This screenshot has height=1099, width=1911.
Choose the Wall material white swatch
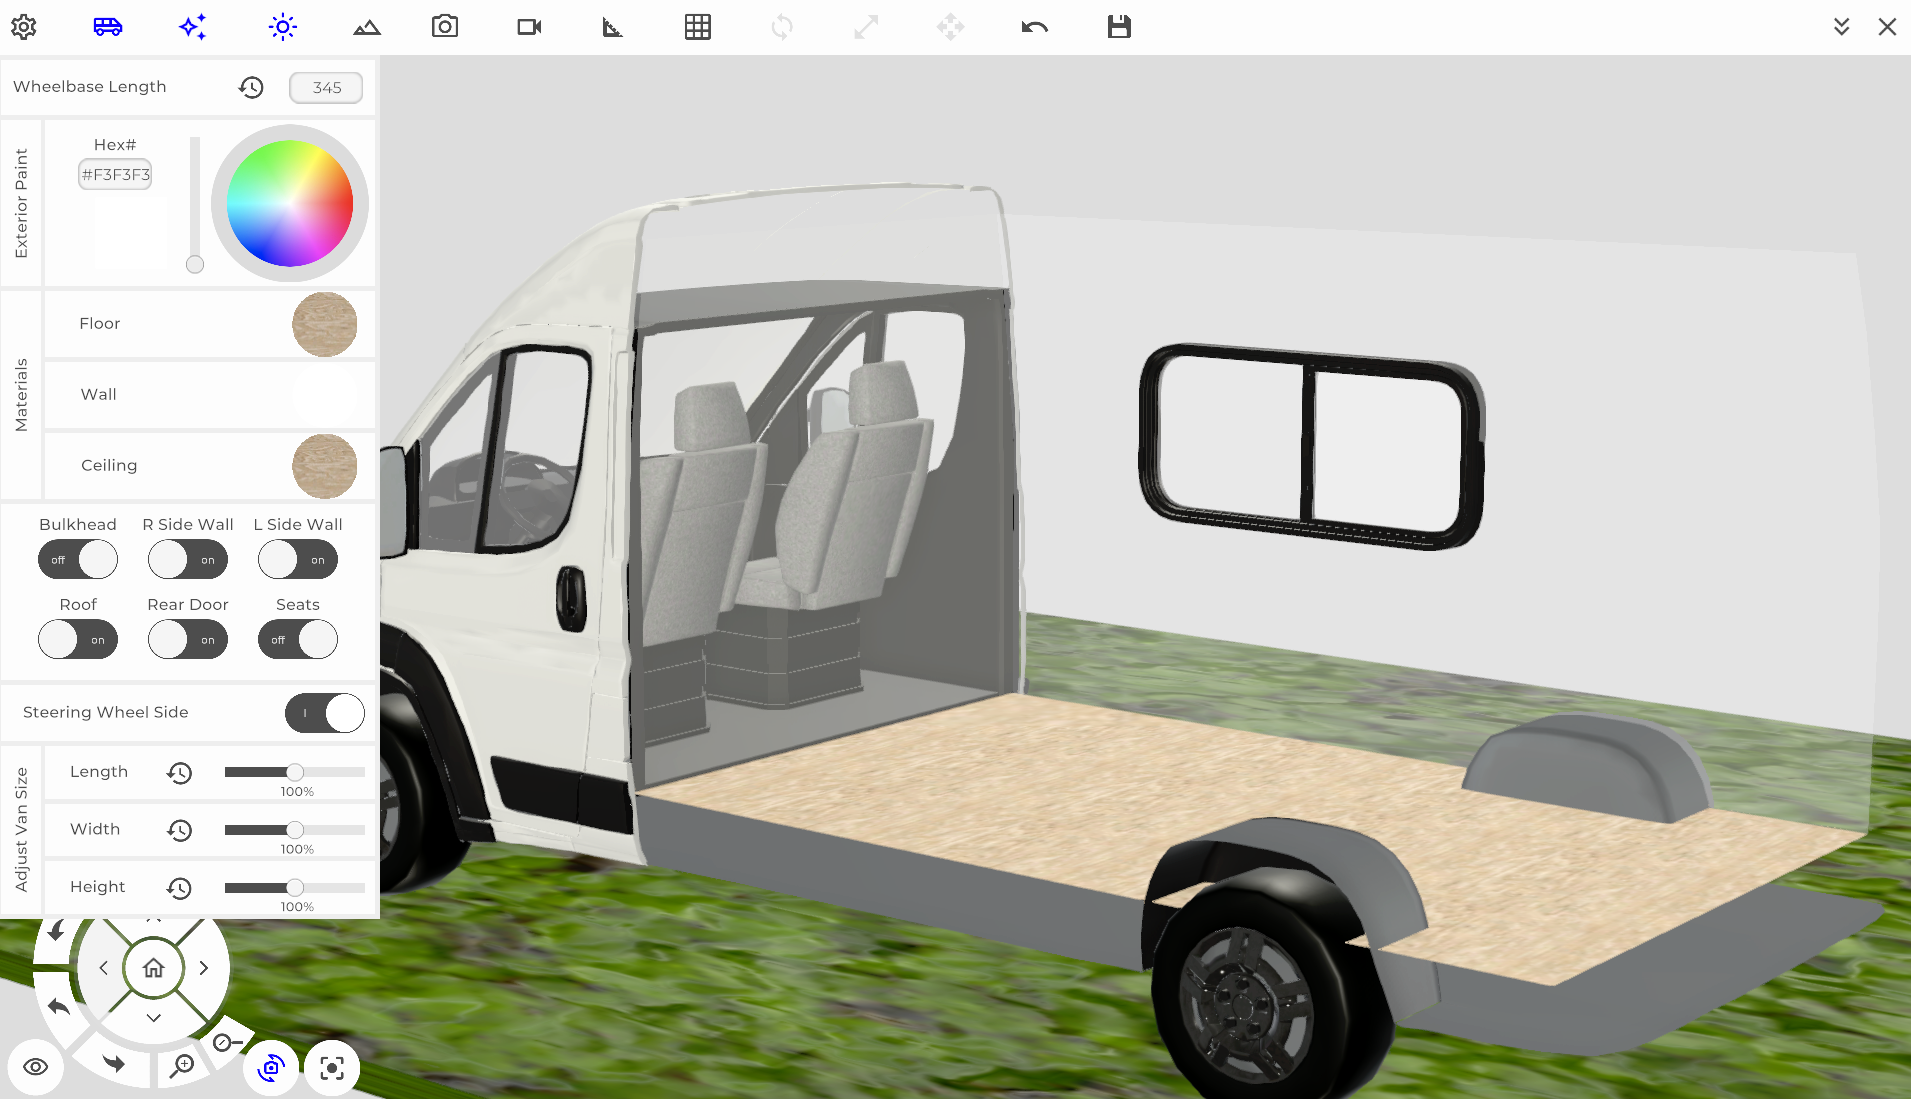click(x=324, y=395)
